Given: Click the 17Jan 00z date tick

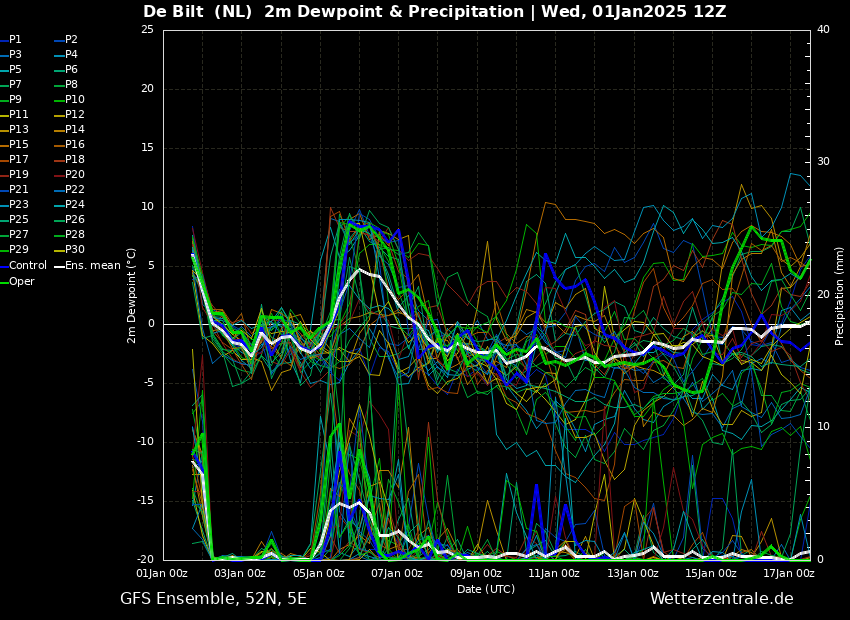Looking at the screenshot, I should click(x=788, y=574).
